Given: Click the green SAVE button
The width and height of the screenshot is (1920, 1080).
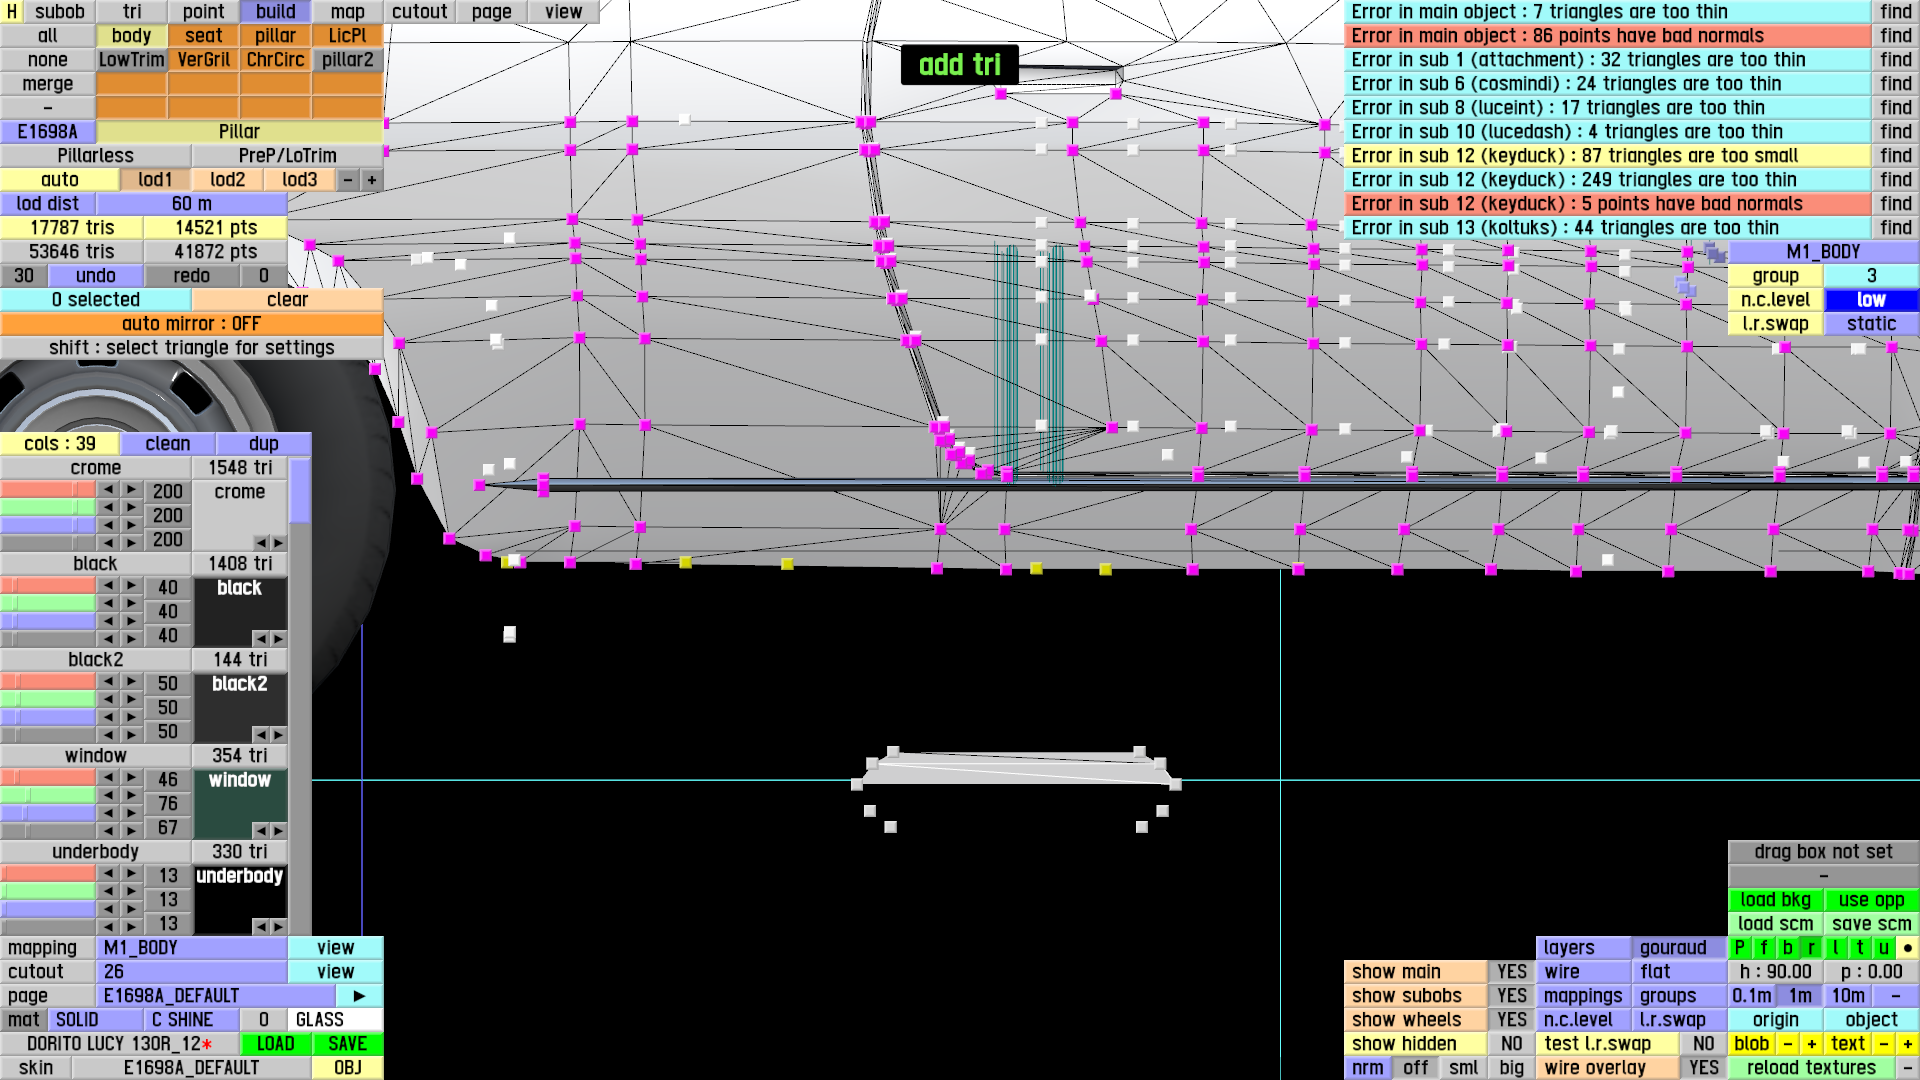Looking at the screenshot, I should click(347, 1043).
